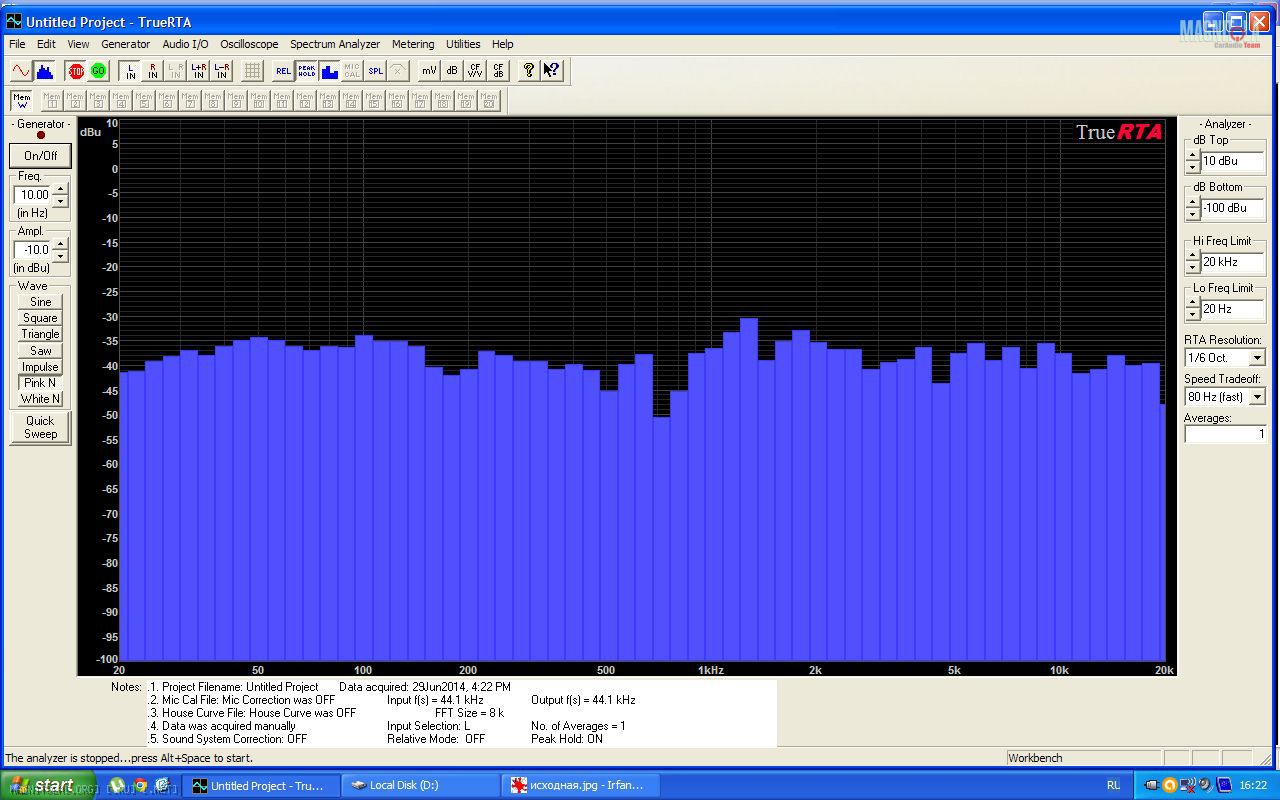Screen dimensions: 1280x800
Task: Switch to Irfan image viewer taskbar button
Action: tap(581, 786)
